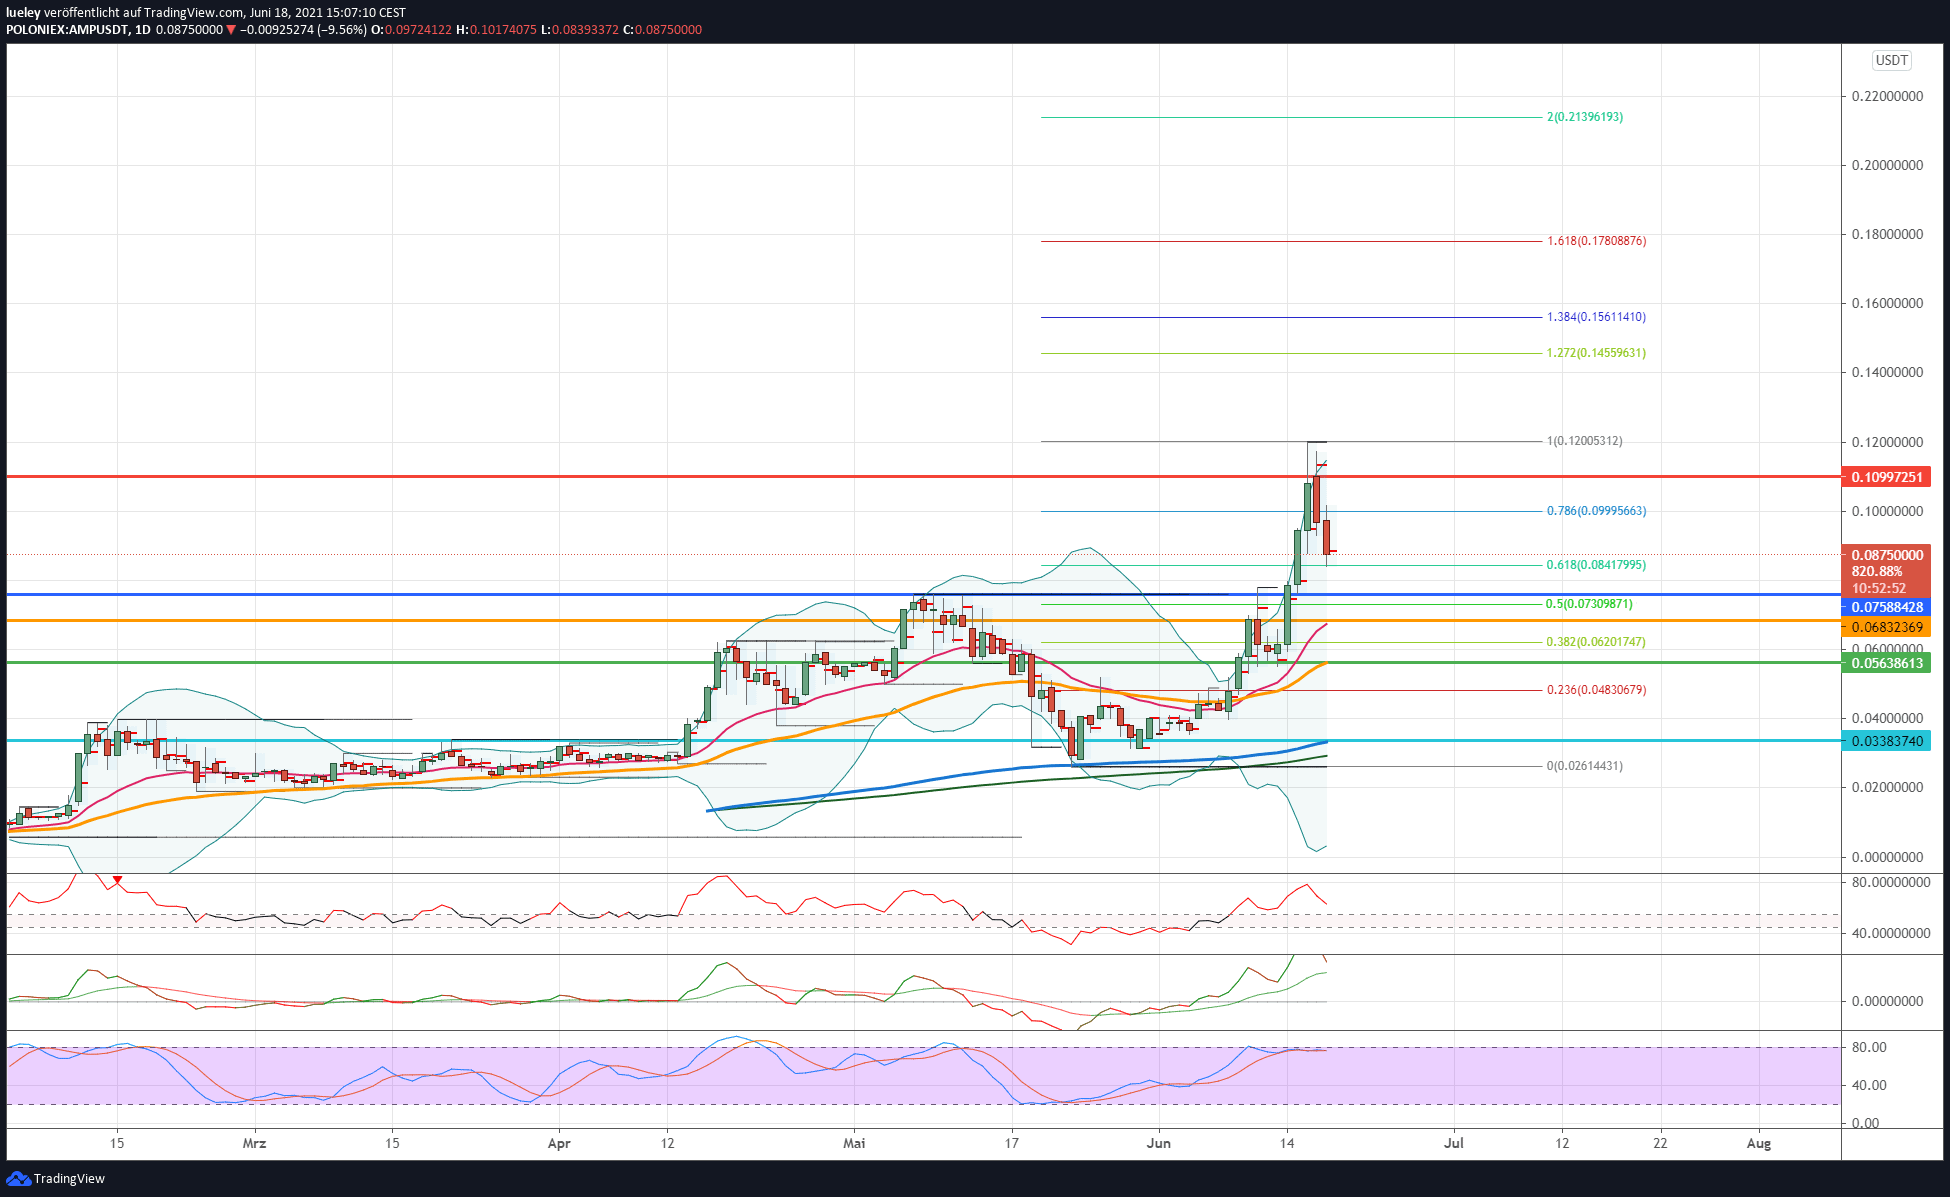The image size is (1950, 1197).
Task: Click the Fibonacci label 2(0.21396193)
Action: point(1585,117)
